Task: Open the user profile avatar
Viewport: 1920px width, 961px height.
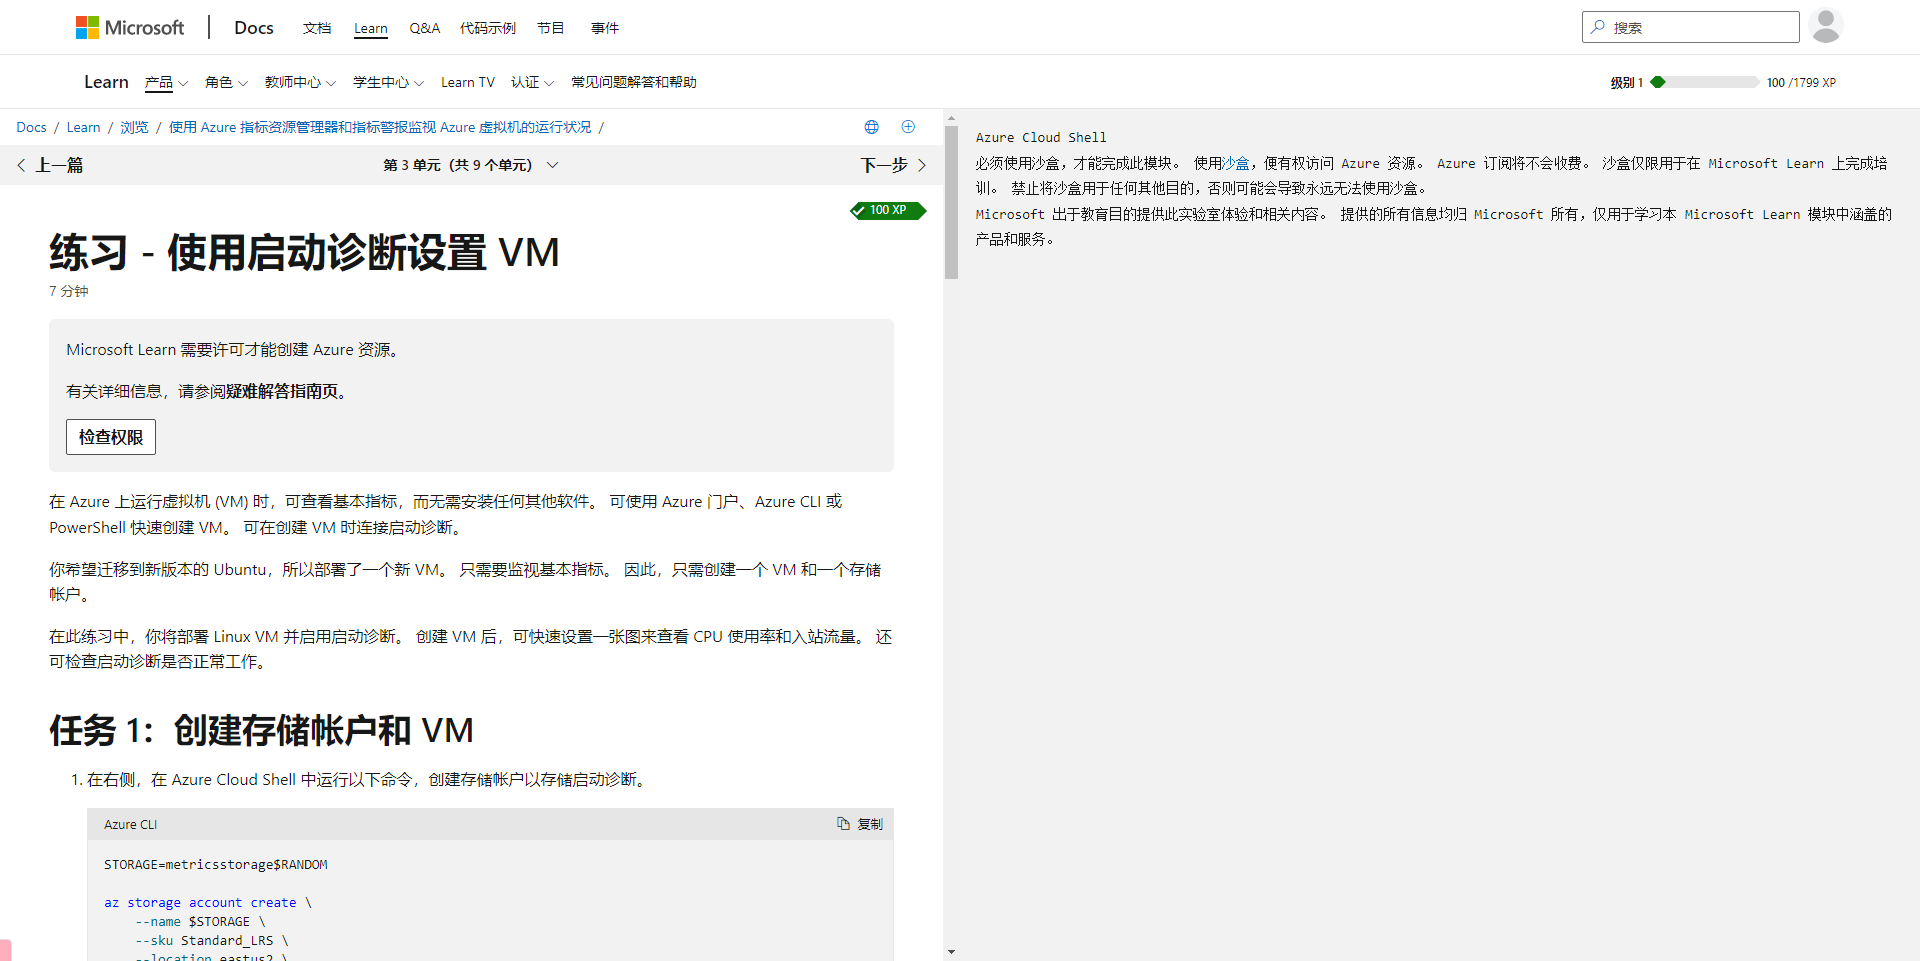Action: pos(1826,26)
